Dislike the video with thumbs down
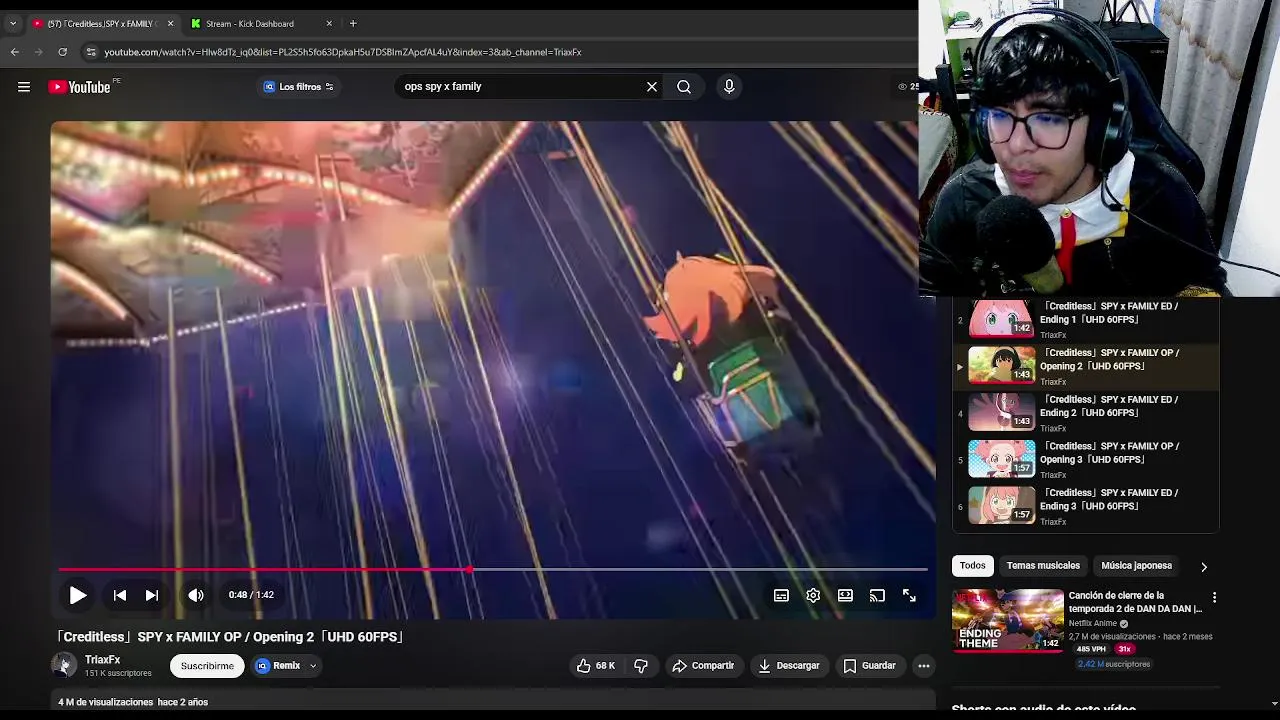 point(641,665)
